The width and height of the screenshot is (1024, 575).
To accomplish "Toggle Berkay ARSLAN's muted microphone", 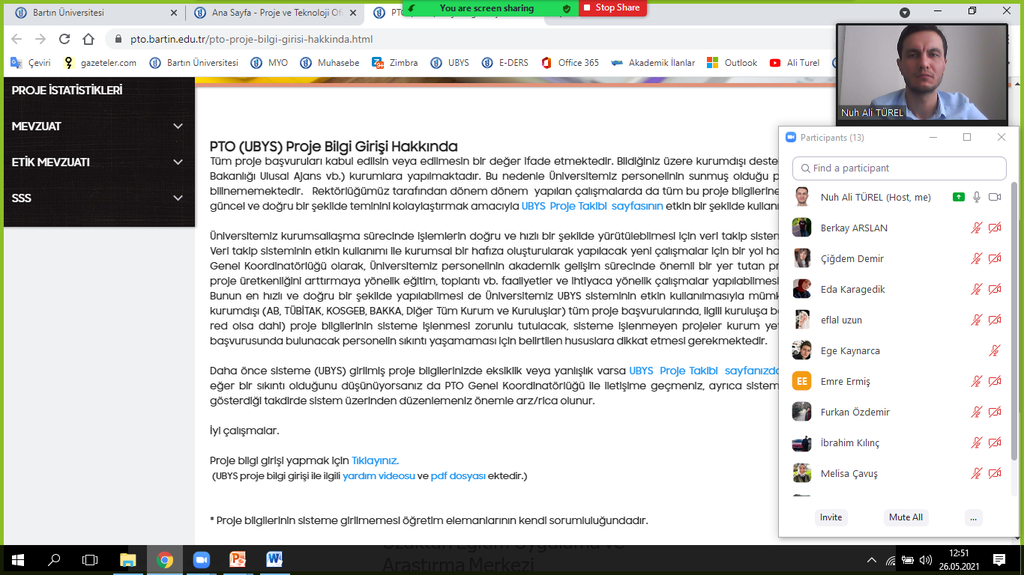I will [976, 227].
